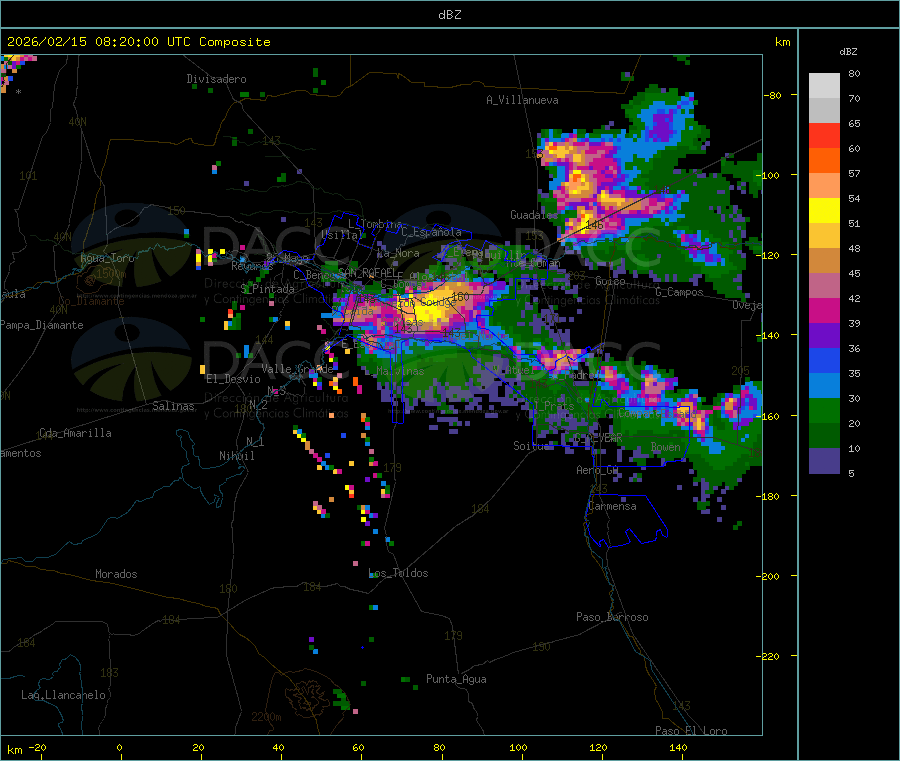This screenshot has height=761, width=900.
Task: Select the 'Agua_Toro' map label
Action: pyautogui.click(x=107, y=258)
